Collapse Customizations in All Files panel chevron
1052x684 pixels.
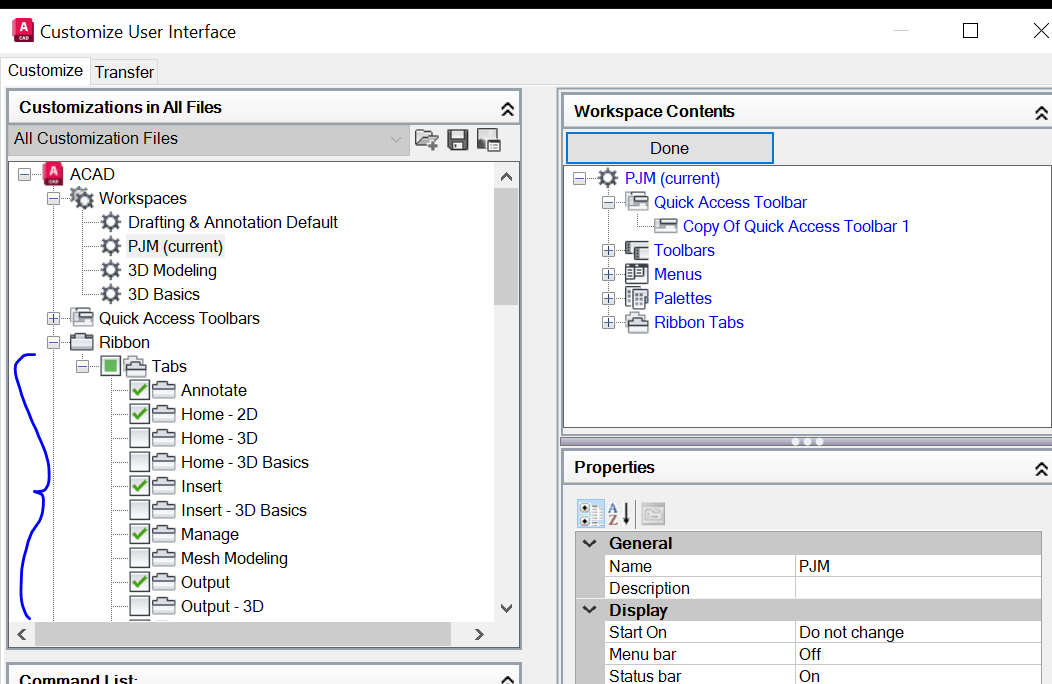[x=507, y=109]
